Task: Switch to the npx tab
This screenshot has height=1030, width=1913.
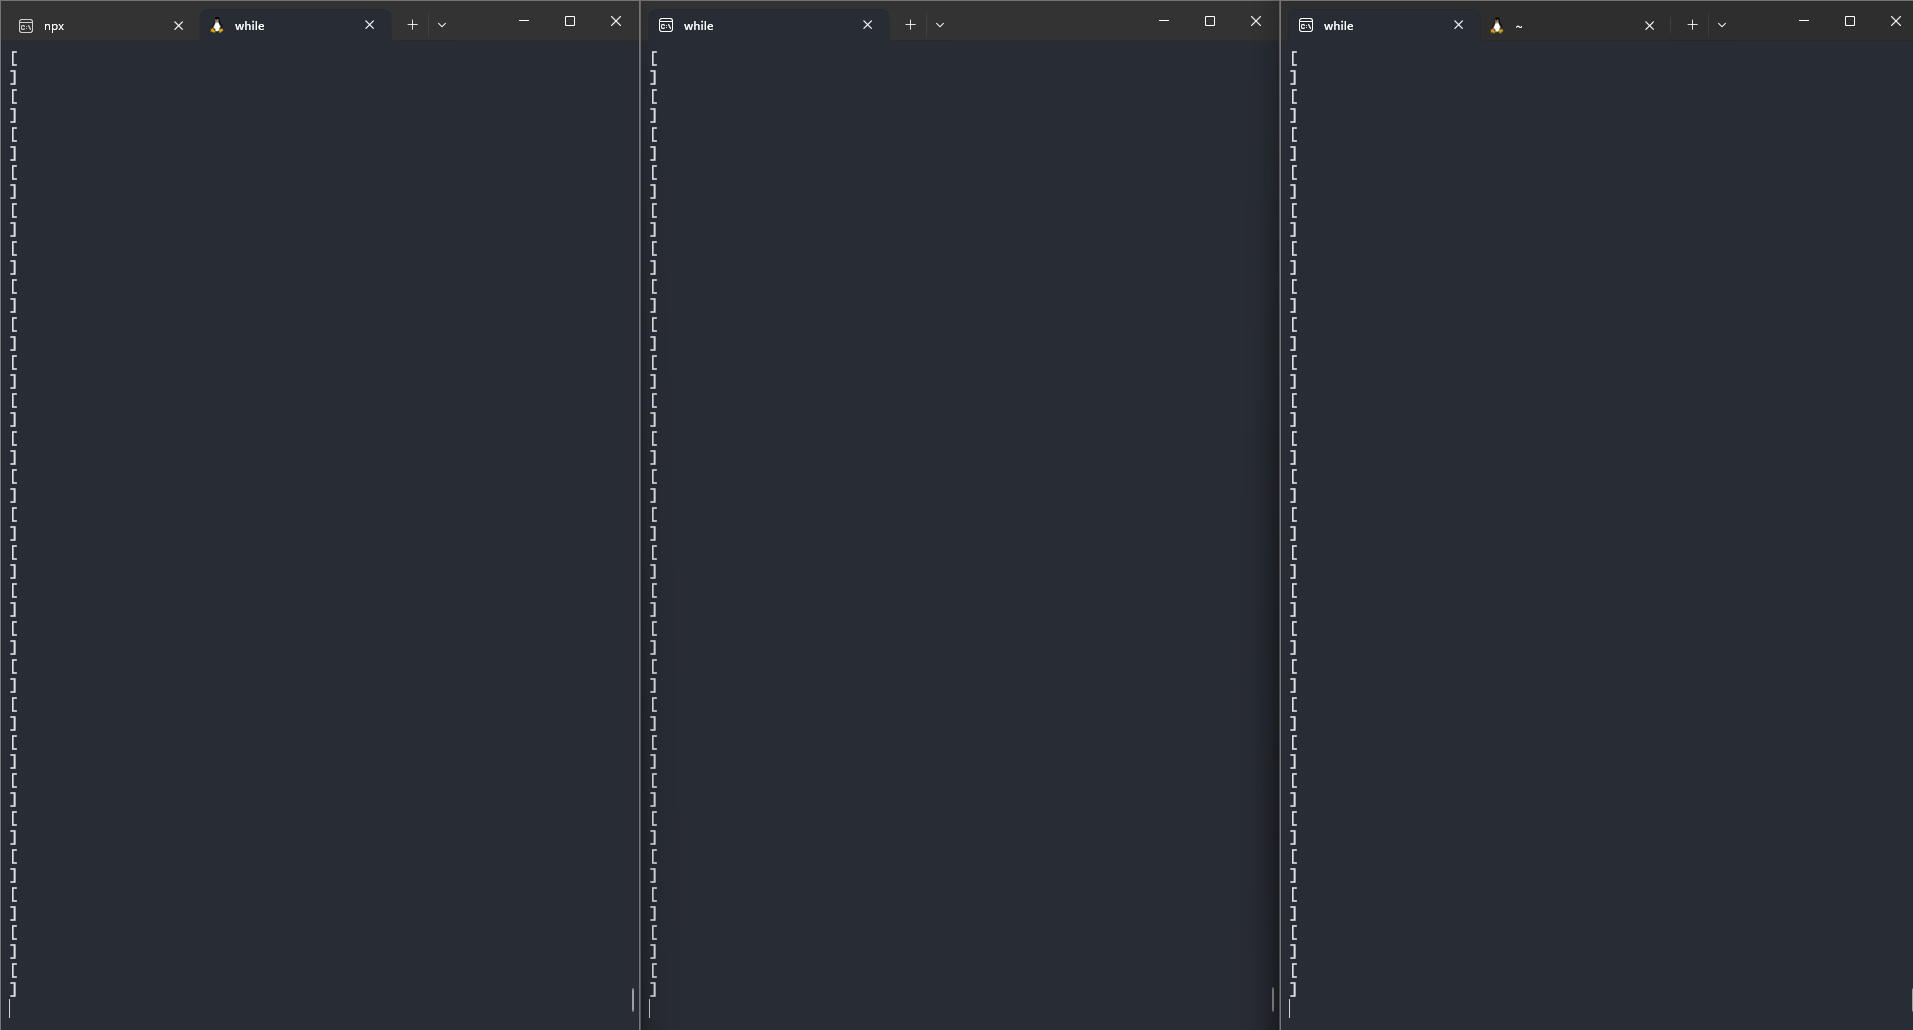Action: click(90, 26)
